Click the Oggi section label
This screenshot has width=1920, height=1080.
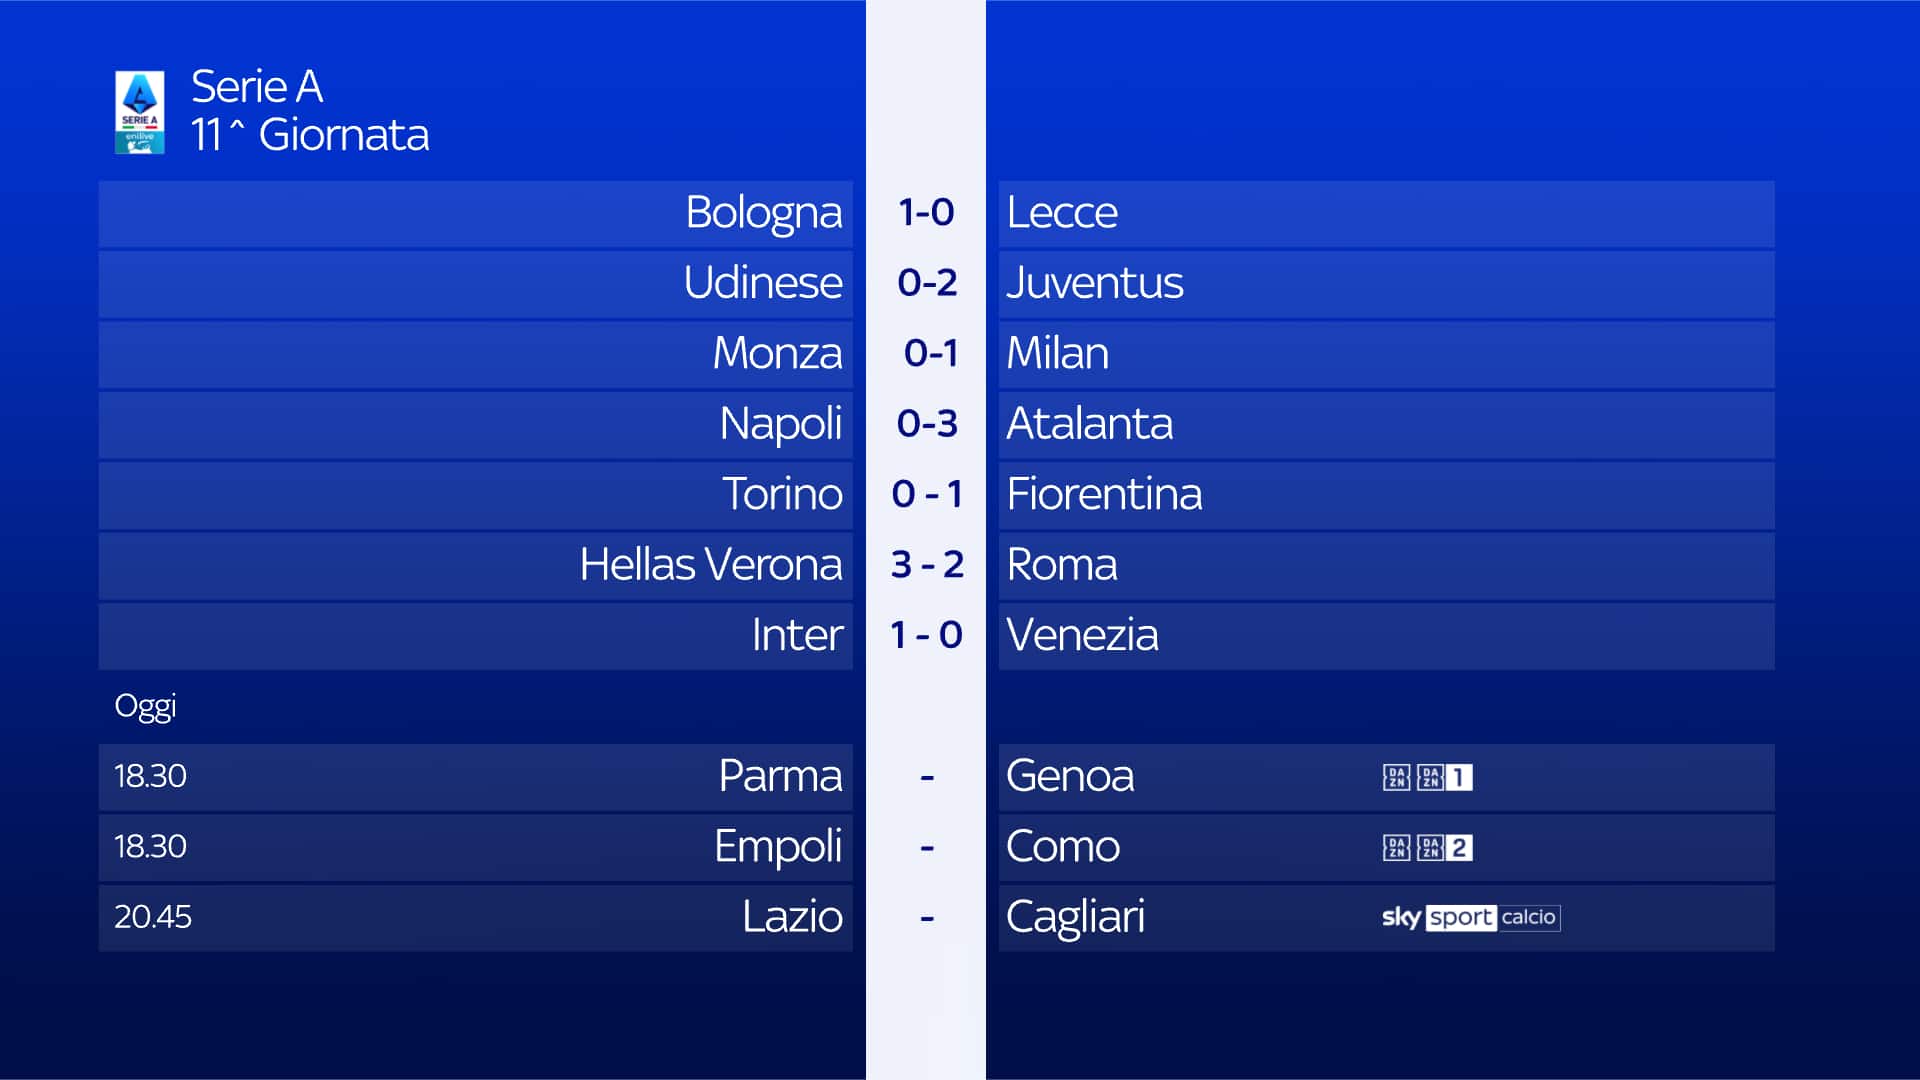coord(145,706)
